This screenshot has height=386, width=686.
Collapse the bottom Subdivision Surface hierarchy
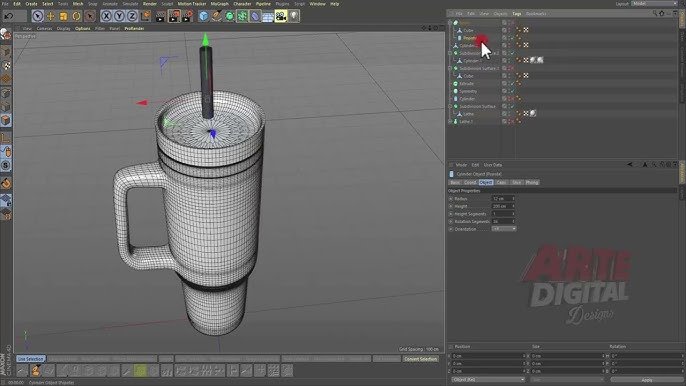click(450, 106)
